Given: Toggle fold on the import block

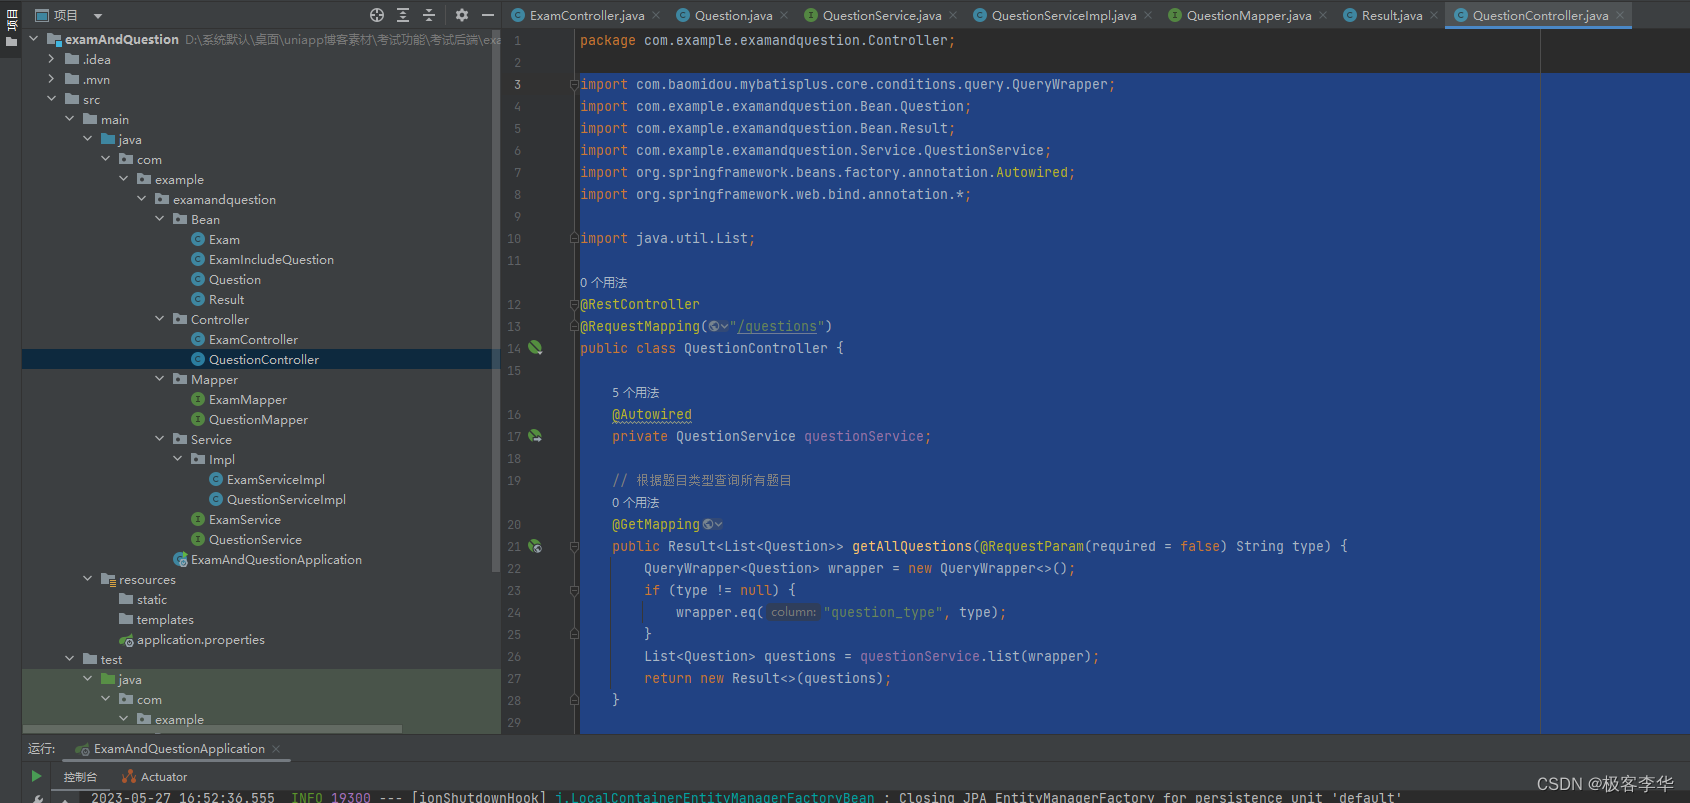Looking at the screenshot, I should (574, 84).
